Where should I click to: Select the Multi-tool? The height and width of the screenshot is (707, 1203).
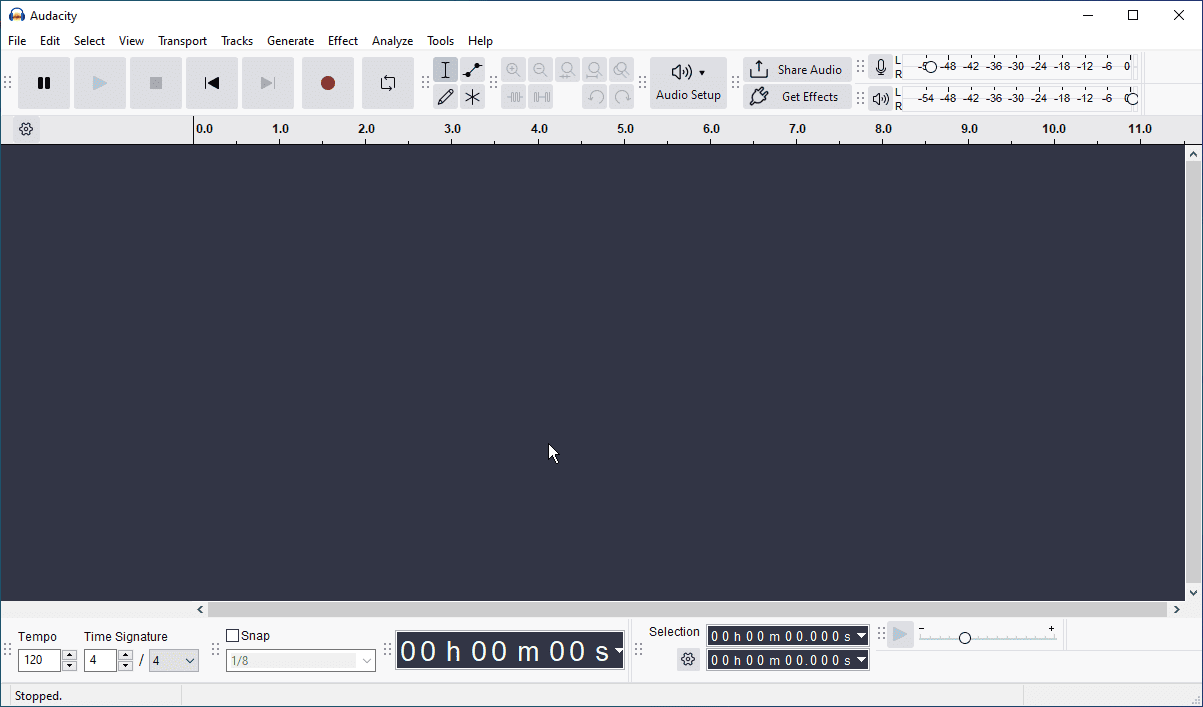click(471, 96)
